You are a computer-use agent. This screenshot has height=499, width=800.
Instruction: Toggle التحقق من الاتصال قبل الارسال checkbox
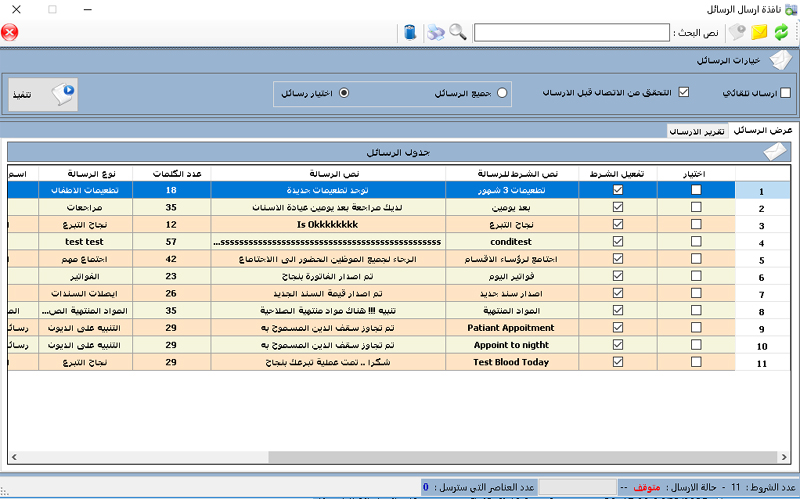[x=684, y=92]
